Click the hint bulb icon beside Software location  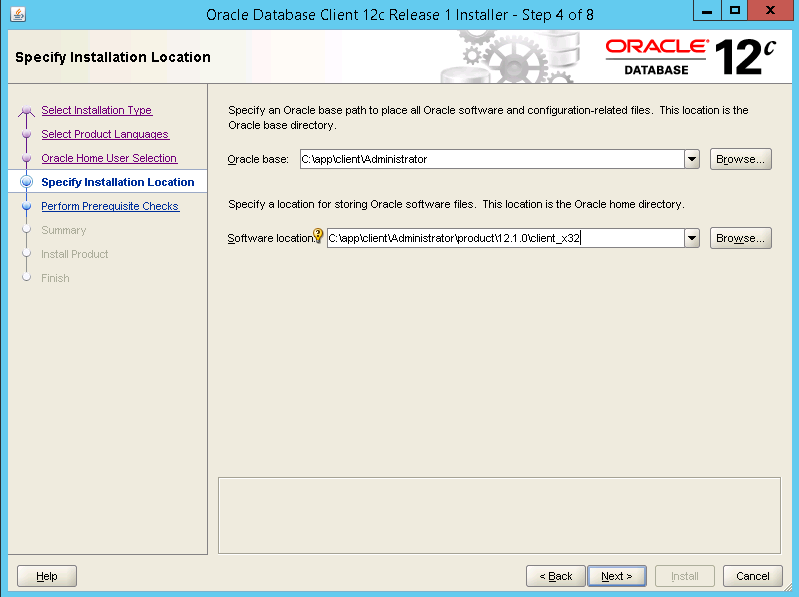[x=318, y=235]
